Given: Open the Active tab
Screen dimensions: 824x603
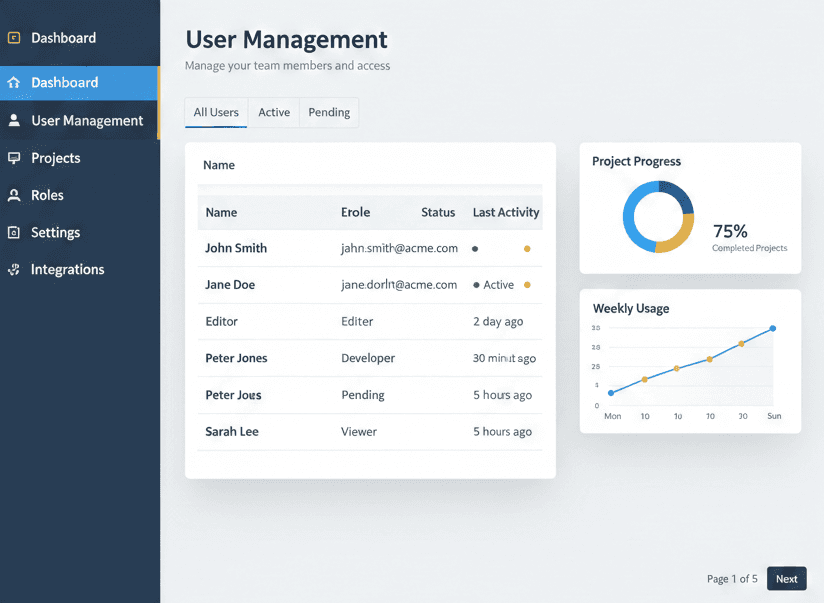Looking at the screenshot, I should [274, 112].
